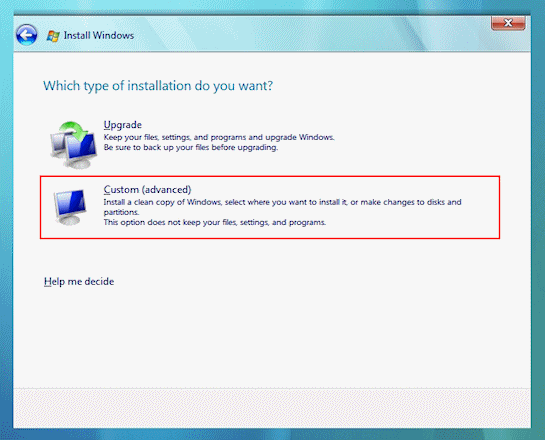
Task: Open the Help me decide link
Action: [79, 281]
